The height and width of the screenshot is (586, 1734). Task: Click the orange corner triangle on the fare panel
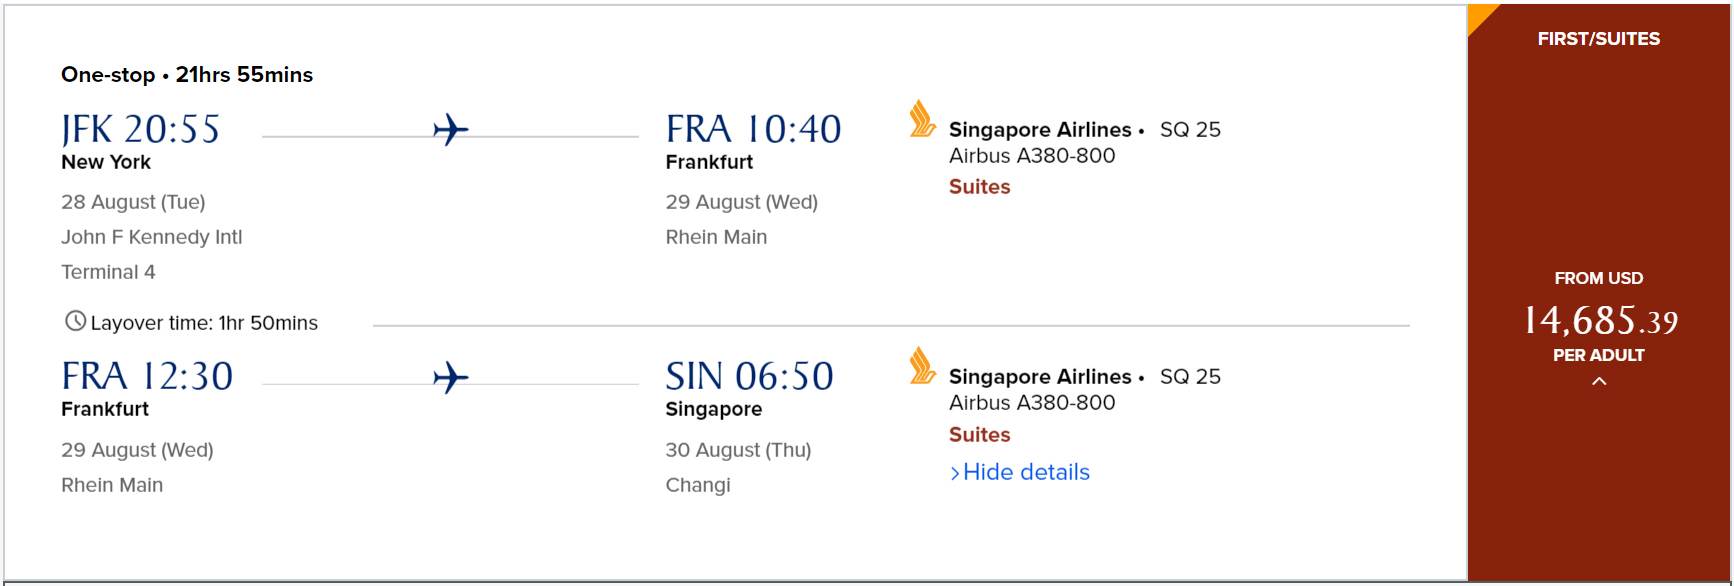[1479, 16]
